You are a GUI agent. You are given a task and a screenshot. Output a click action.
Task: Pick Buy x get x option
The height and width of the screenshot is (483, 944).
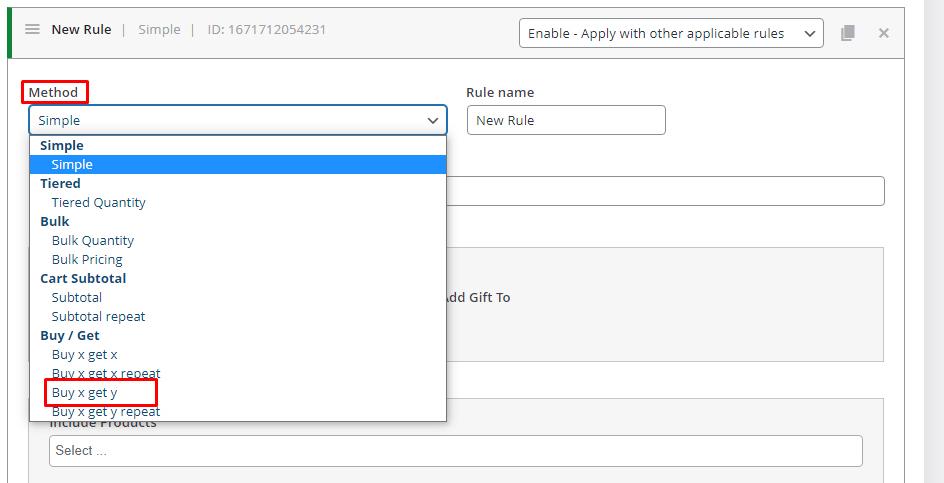[238, 355]
